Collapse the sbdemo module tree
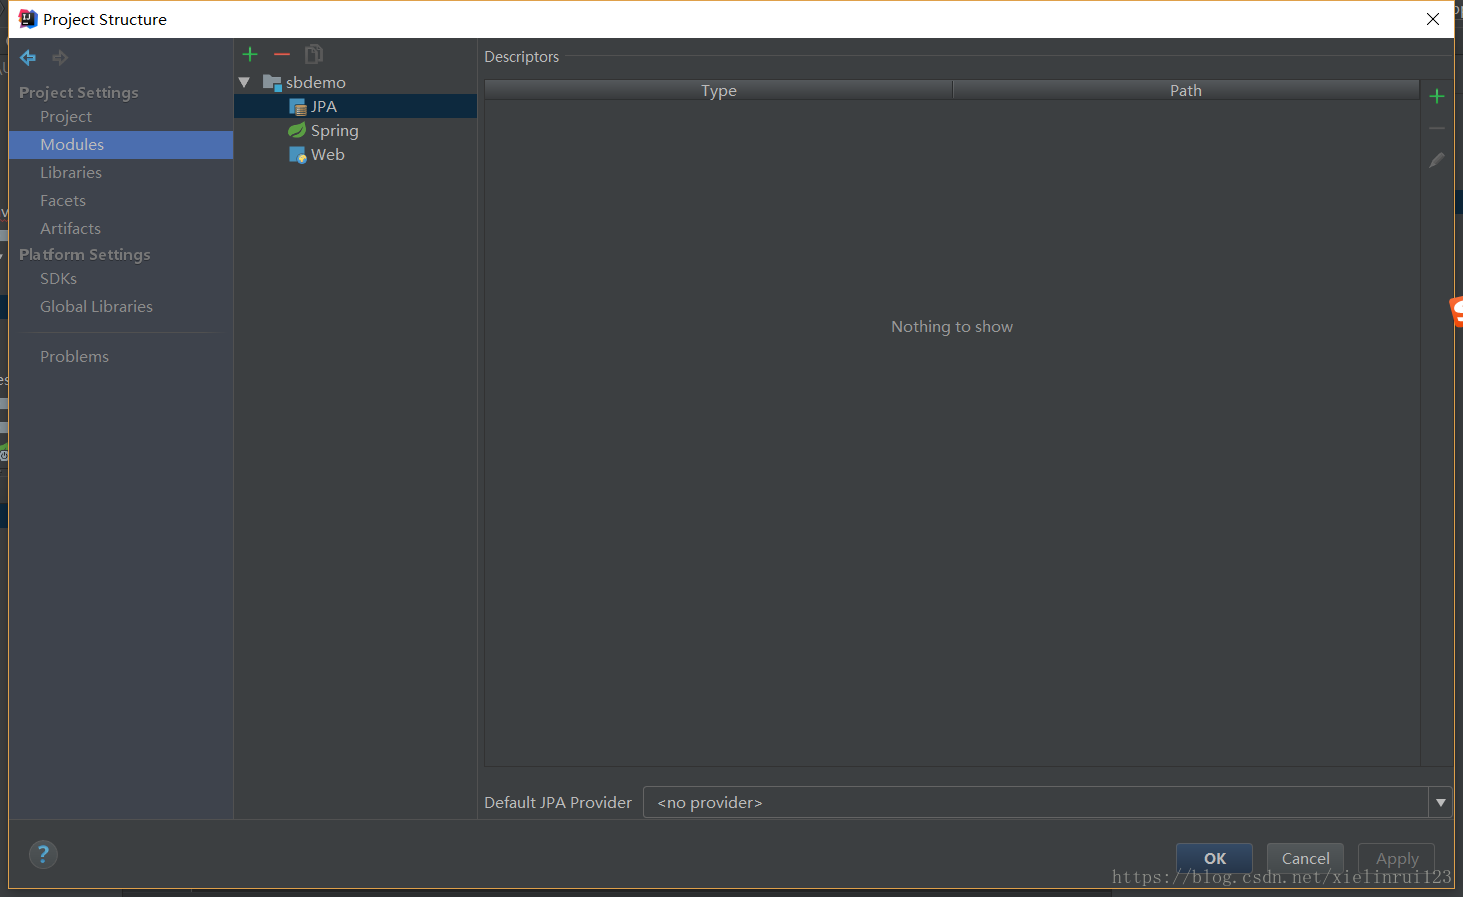This screenshot has width=1463, height=897. [244, 82]
